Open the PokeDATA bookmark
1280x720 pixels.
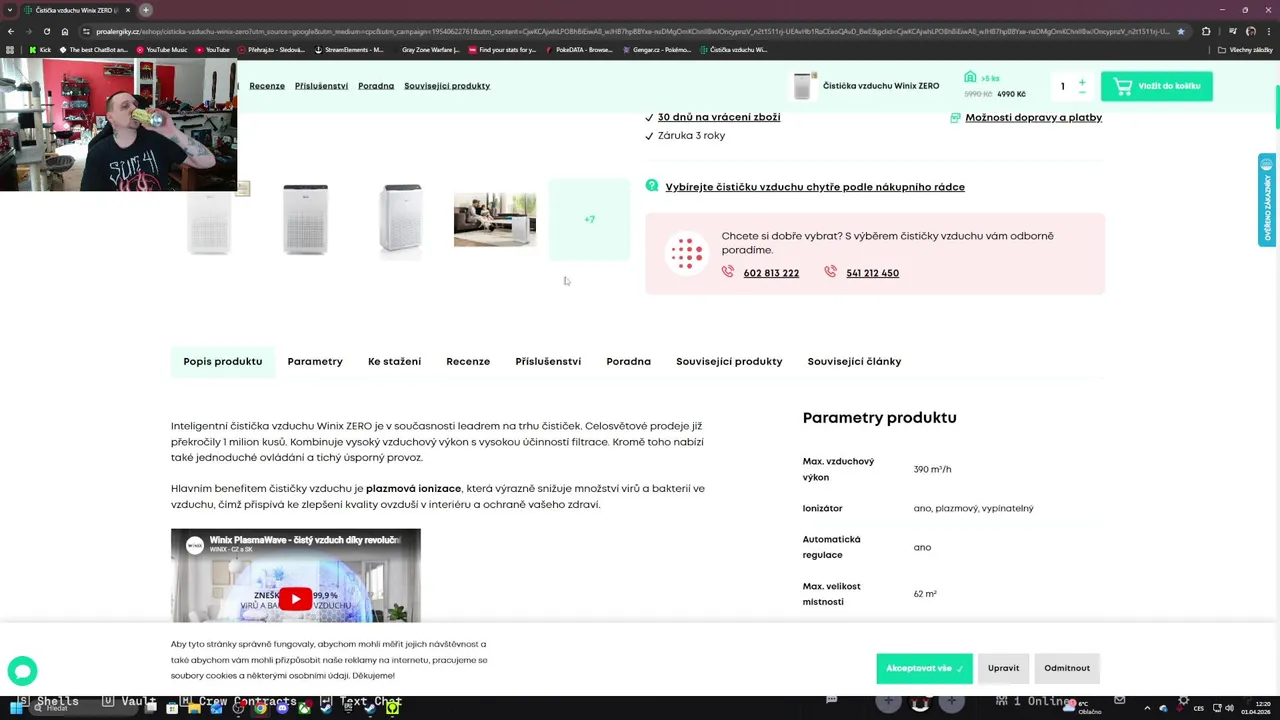pos(579,49)
